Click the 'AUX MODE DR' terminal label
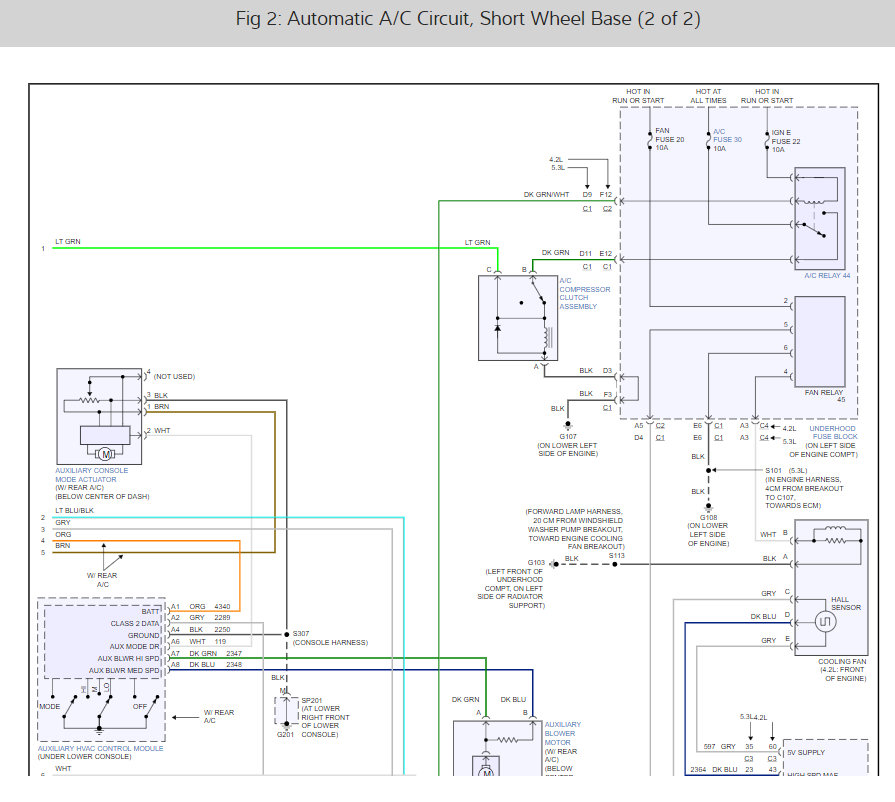The height and width of the screenshot is (802, 895). point(135,647)
